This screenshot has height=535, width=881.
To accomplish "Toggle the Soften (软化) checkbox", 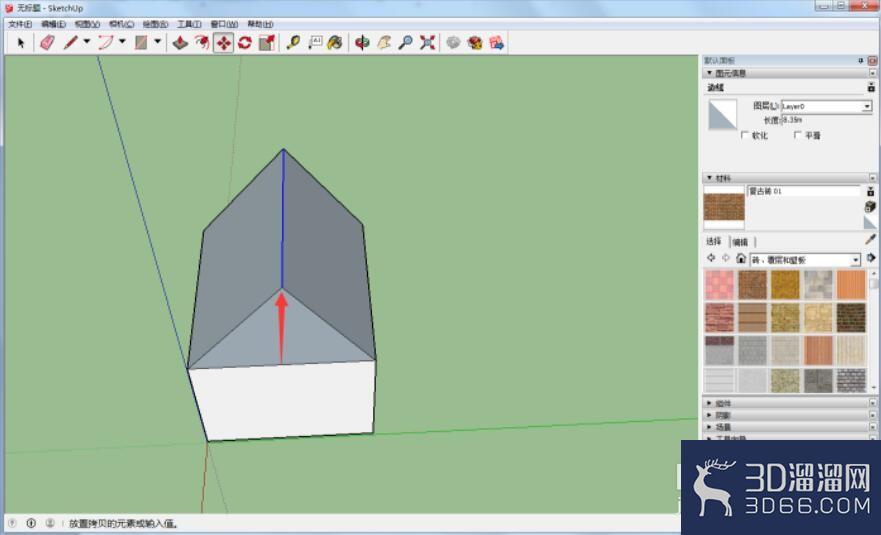I will tap(745, 135).
